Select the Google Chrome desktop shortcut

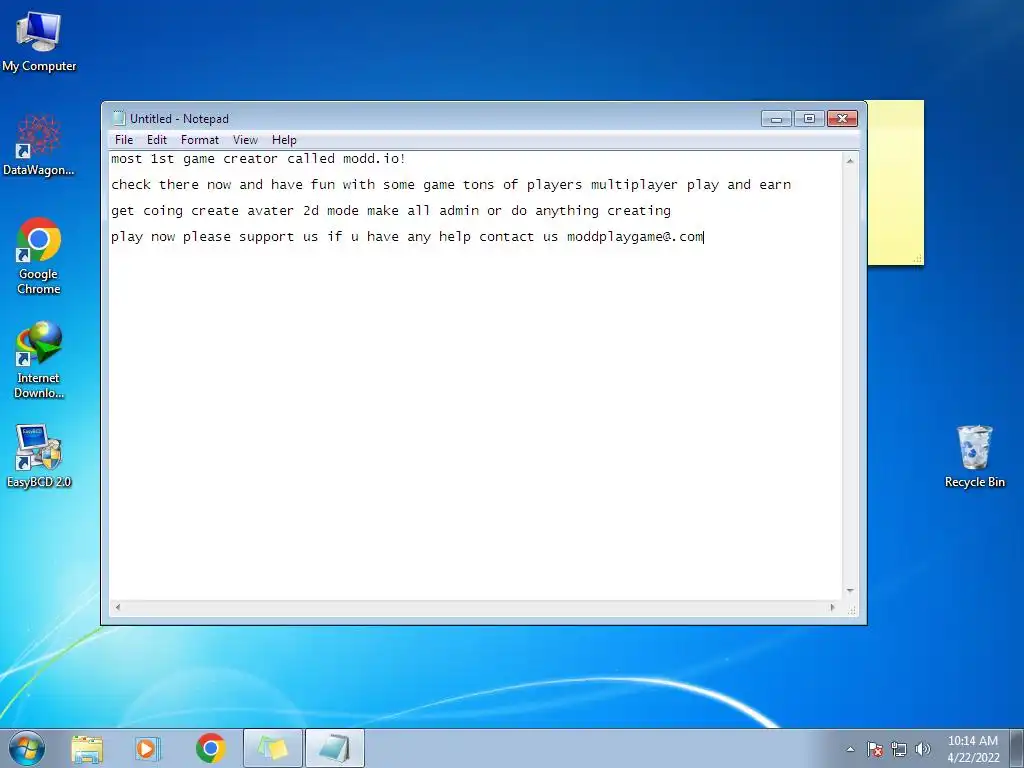[39, 255]
